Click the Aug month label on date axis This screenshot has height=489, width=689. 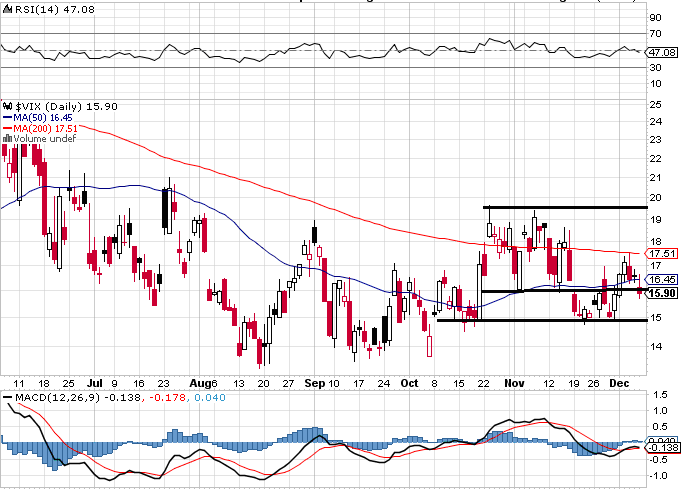200,383
